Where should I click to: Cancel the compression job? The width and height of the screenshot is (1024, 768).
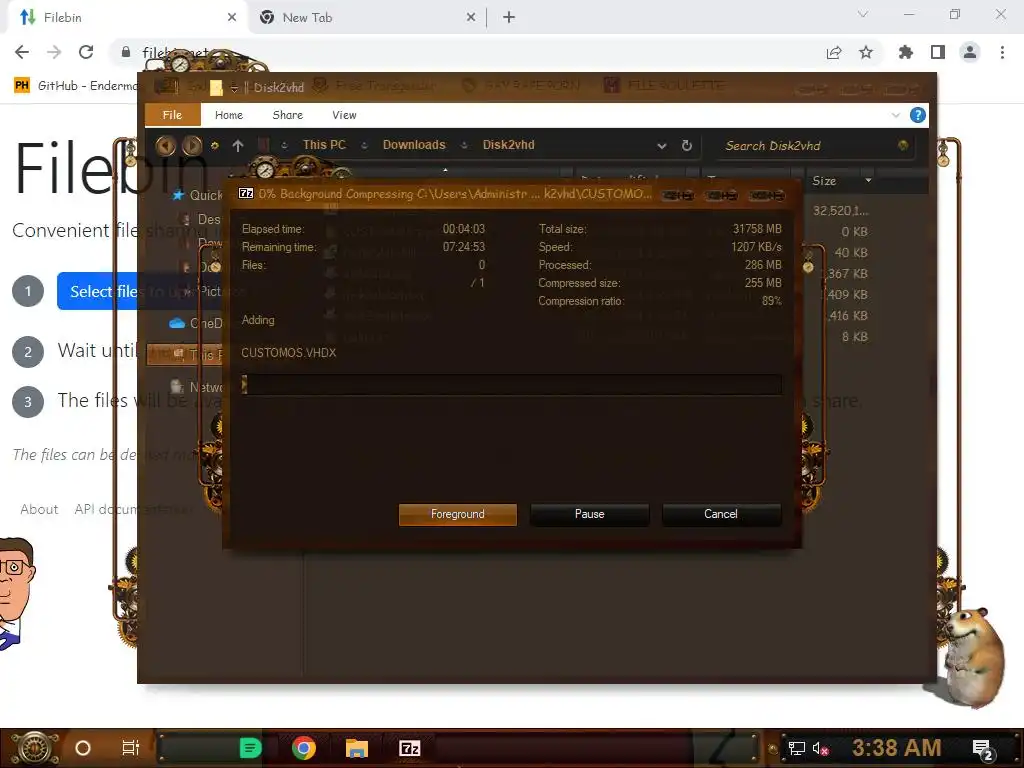tap(721, 514)
